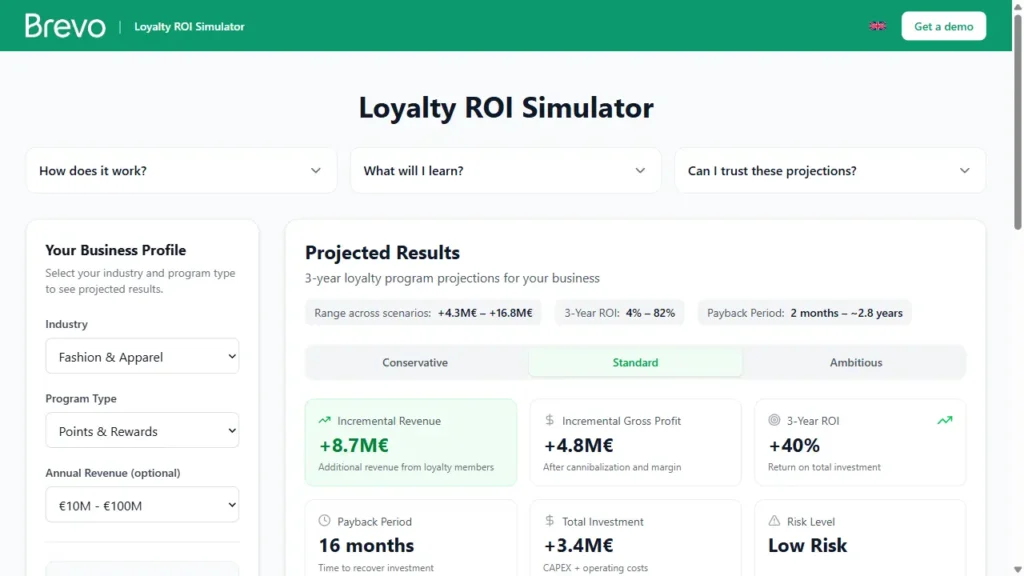Screen dimensions: 1024x576
Task: Switch to the Conservative scenario
Action: [415, 362]
